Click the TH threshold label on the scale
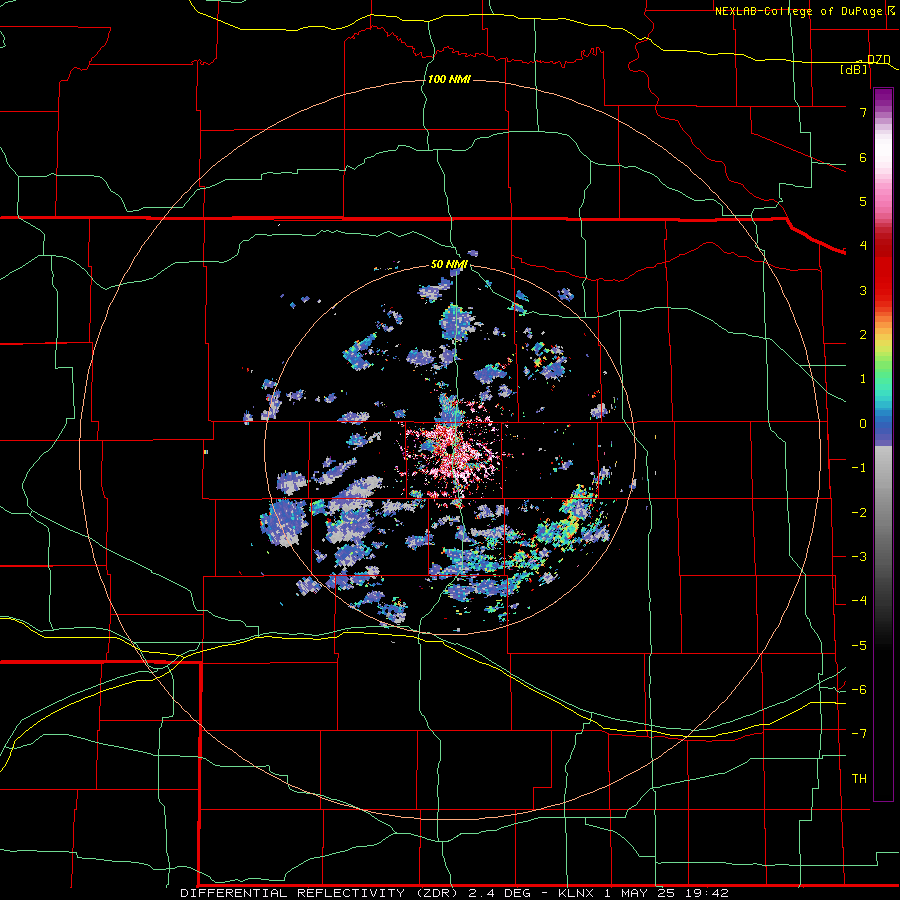This screenshot has width=900, height=900. 859,779
